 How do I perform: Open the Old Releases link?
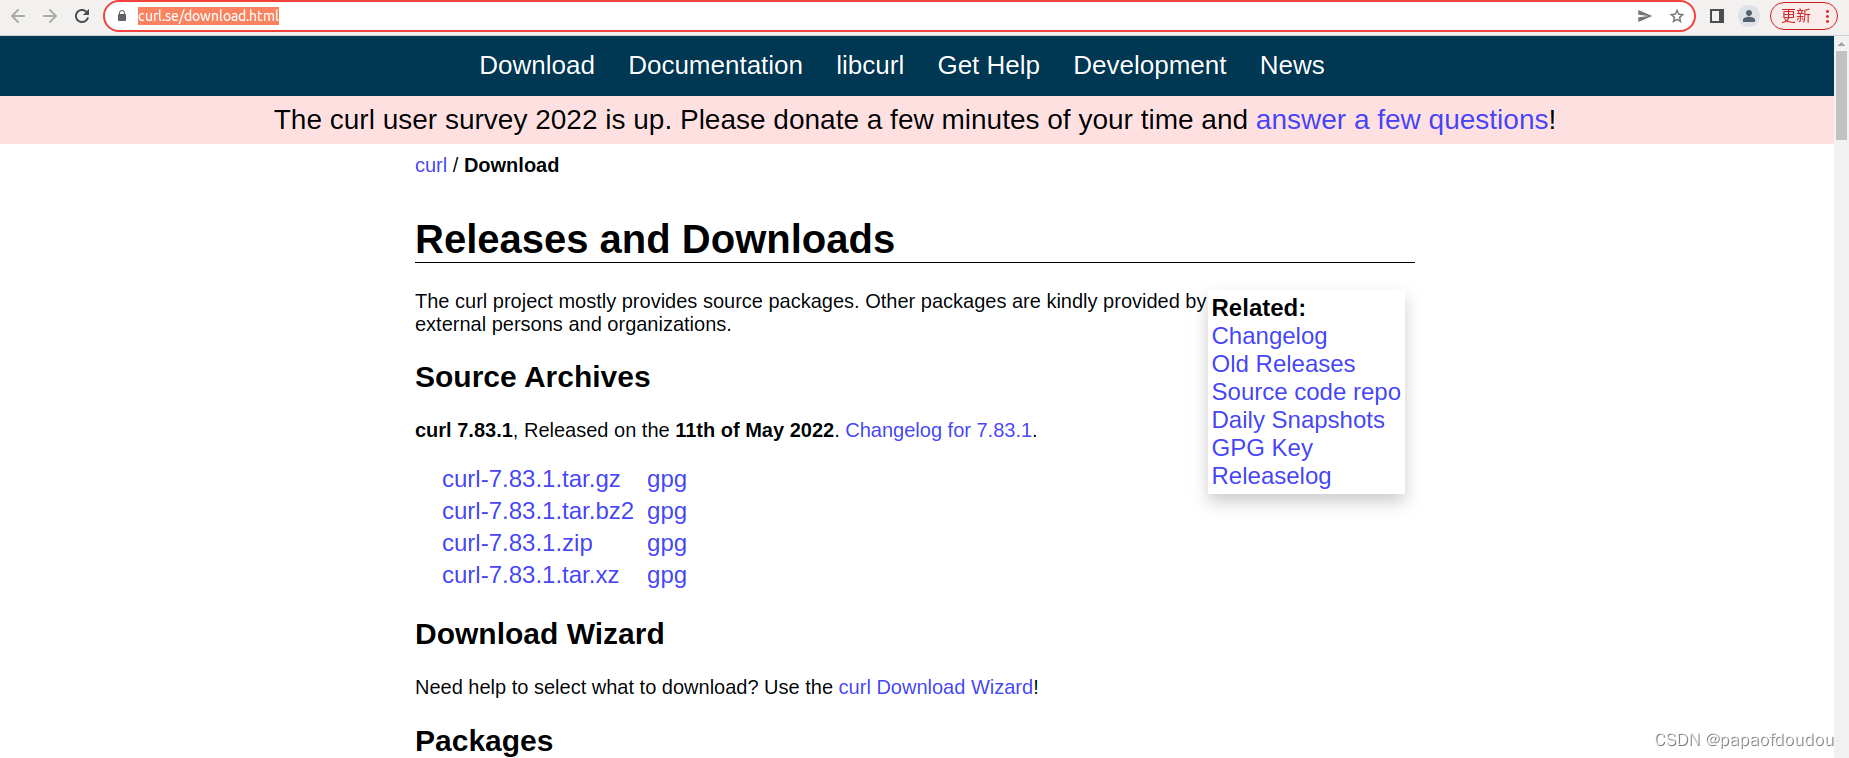(1283, 364)
